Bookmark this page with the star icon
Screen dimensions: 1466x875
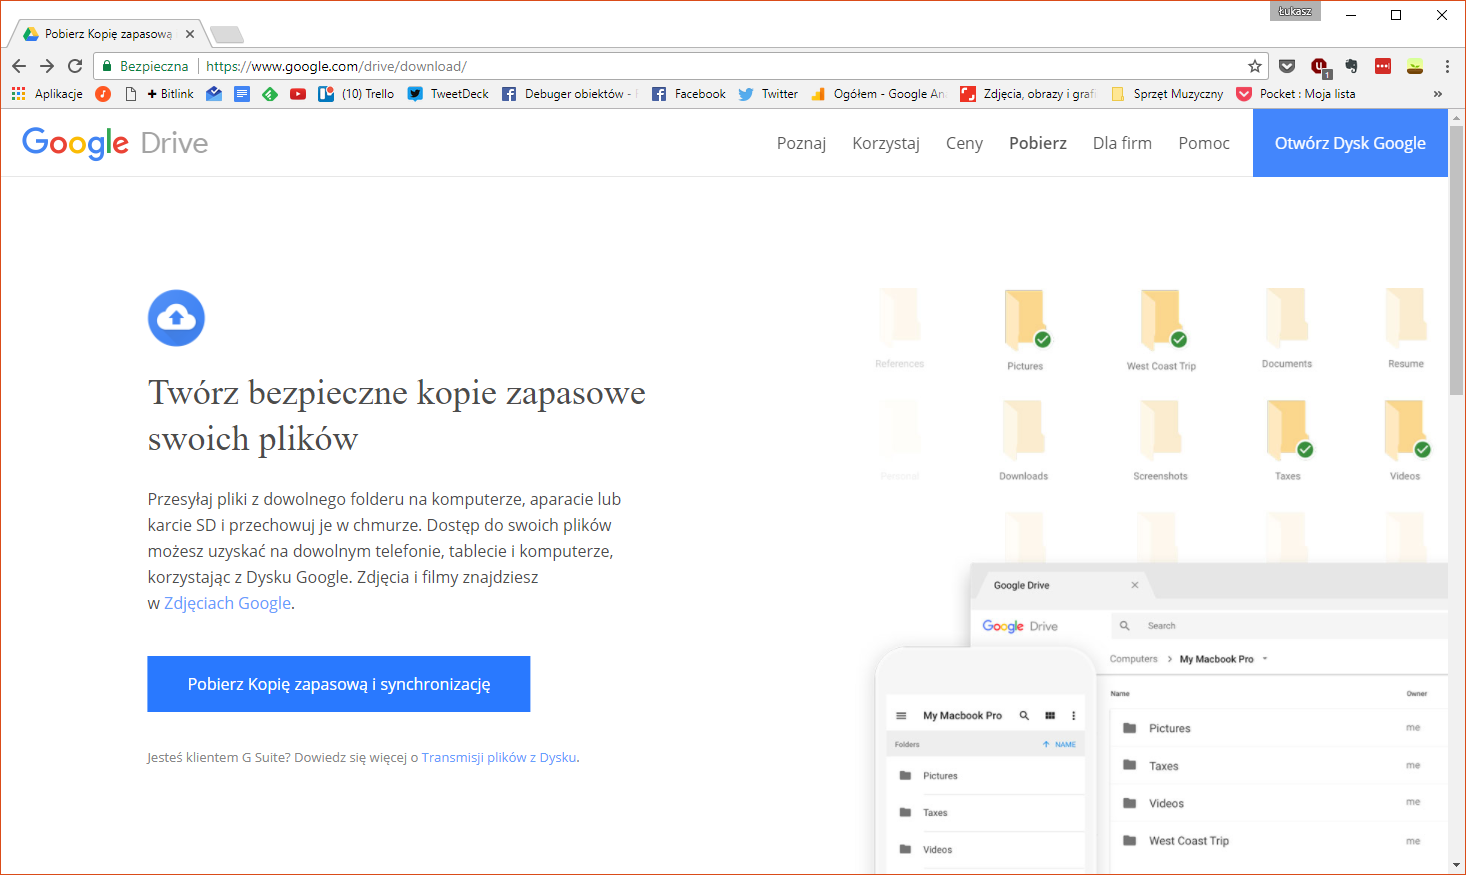point(1255,66)
